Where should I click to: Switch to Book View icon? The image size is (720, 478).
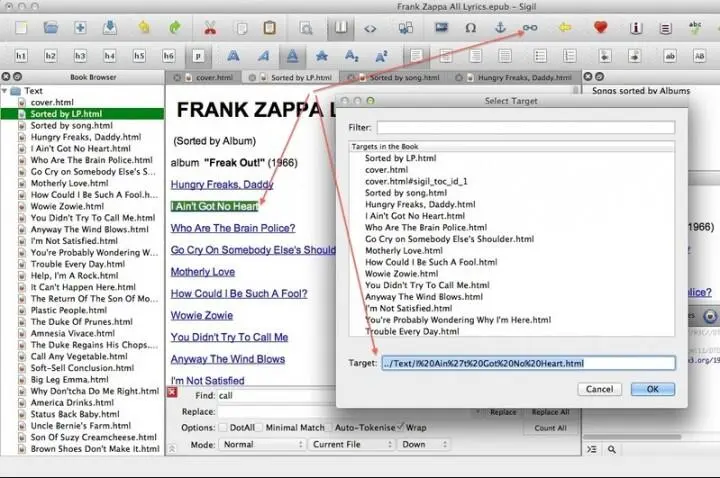point(341,28)
